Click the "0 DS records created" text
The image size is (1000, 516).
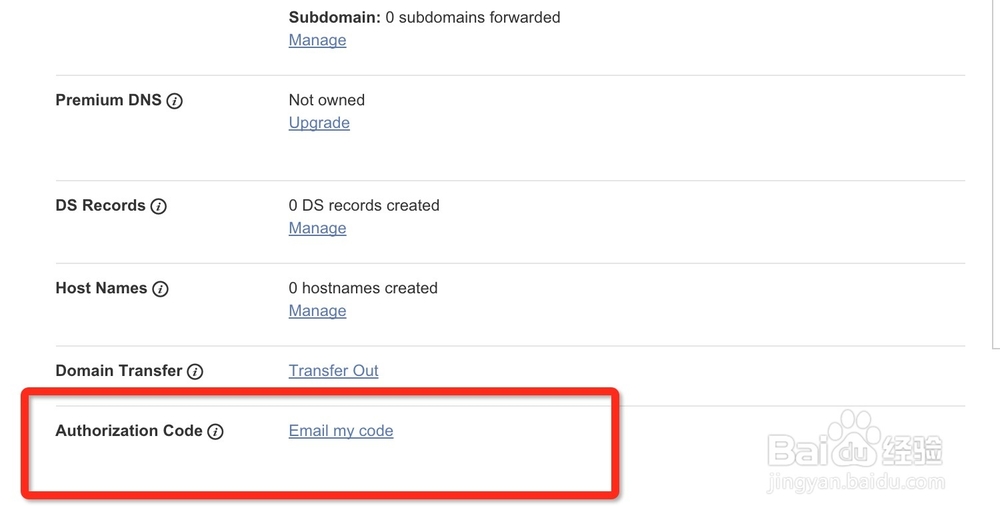point(364,205)
